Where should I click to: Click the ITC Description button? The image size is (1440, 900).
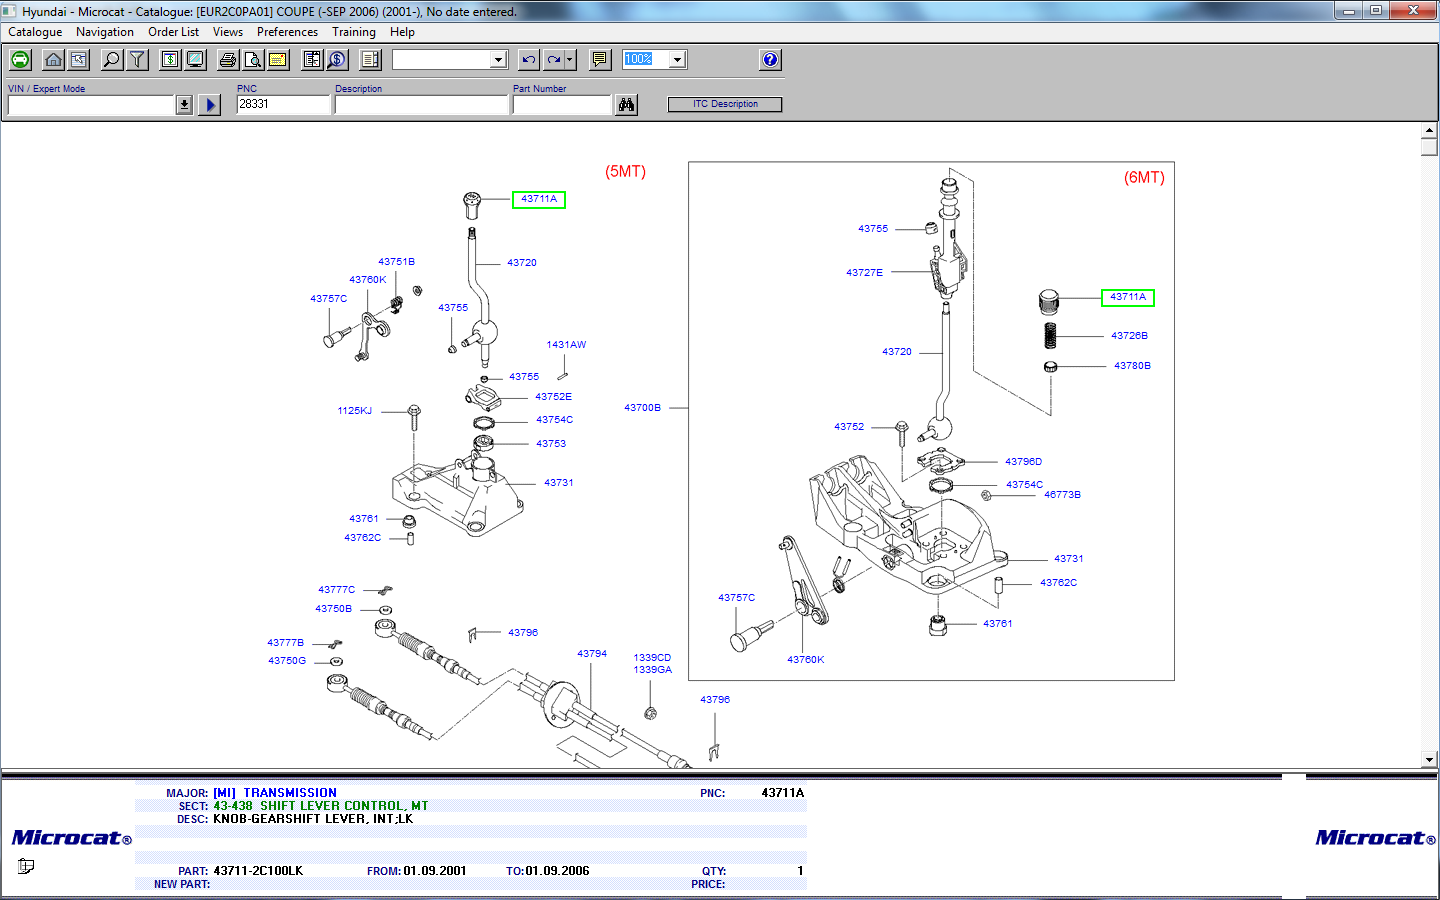pyautogui.click(x=725, y=104)
